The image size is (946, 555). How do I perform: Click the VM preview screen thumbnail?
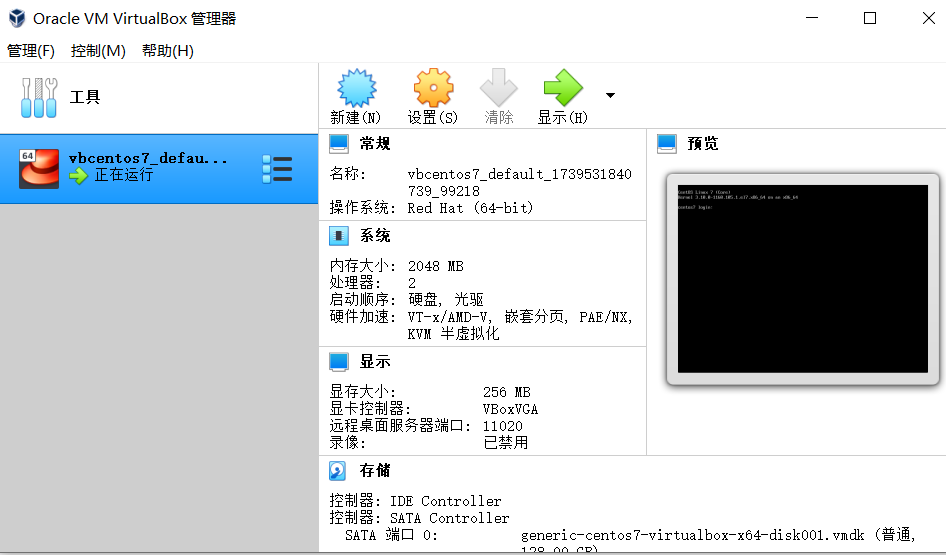pyautogui.click(x=802, y=279)
